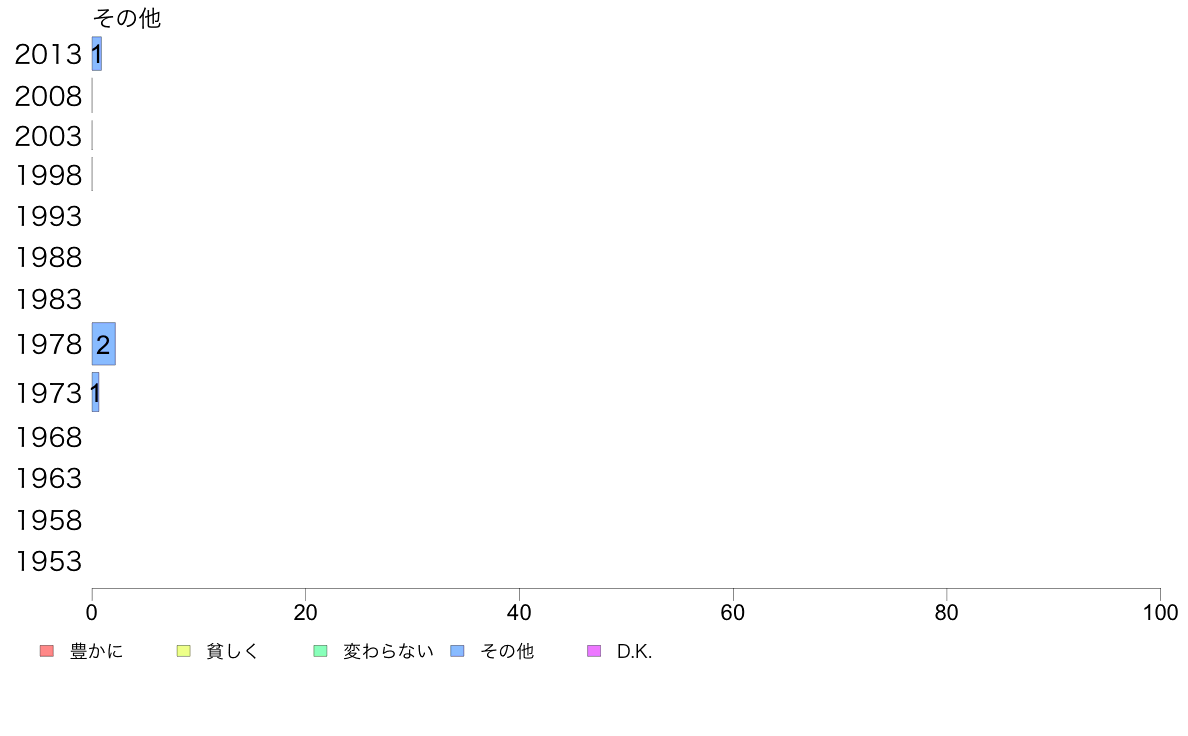The image size is (1188, 736).
Task: Click the 貧しく legend label
Action: 233,651
